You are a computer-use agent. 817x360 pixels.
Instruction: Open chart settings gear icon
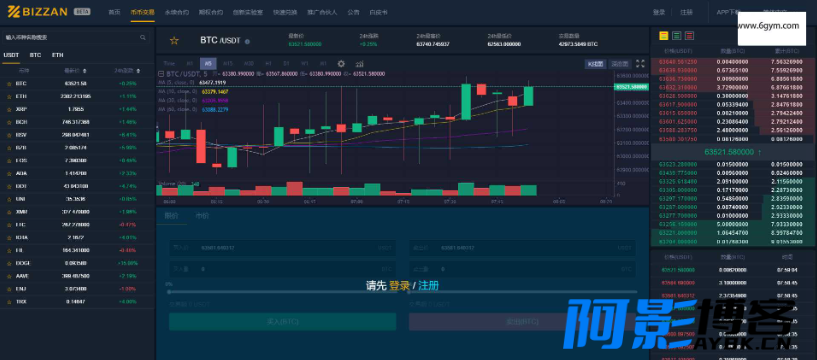341,64
